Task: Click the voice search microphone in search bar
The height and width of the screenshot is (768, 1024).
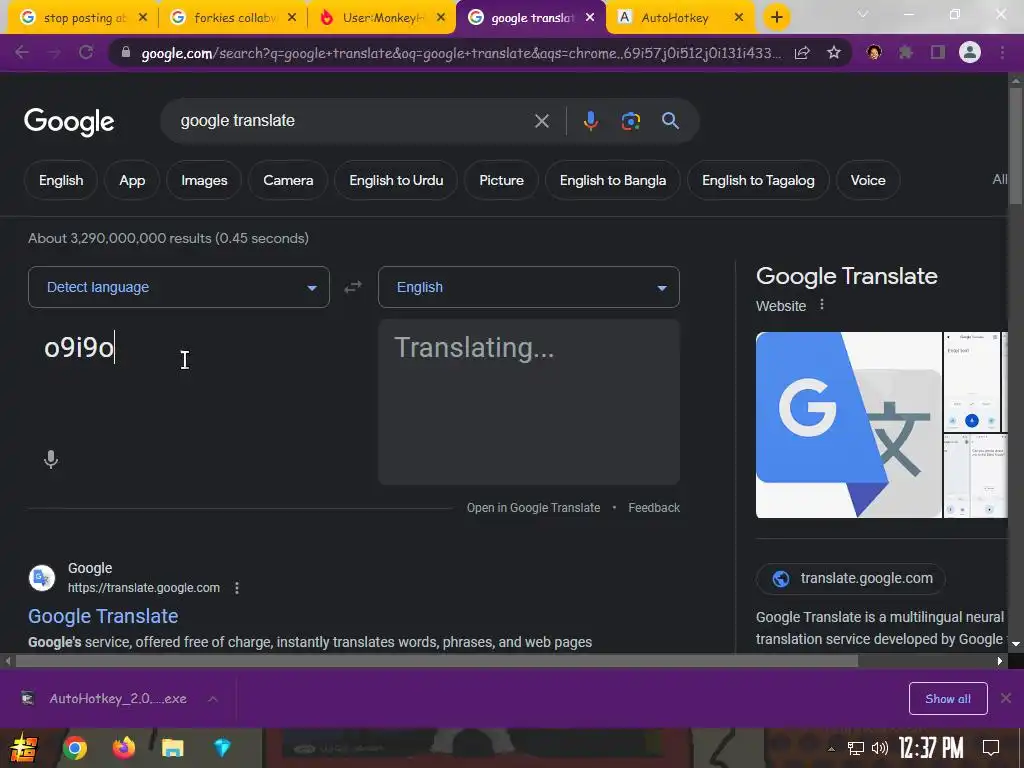Action: click(590, 121)
